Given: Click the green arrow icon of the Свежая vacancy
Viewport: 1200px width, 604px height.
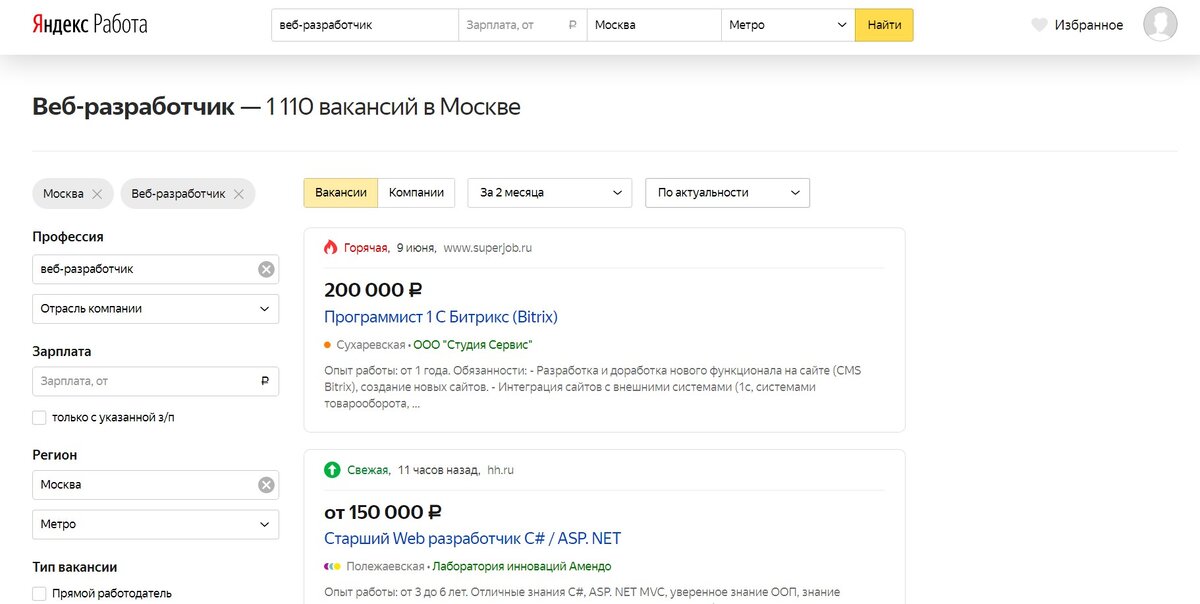Looking at the screenshot, I should tap(332, 469).
